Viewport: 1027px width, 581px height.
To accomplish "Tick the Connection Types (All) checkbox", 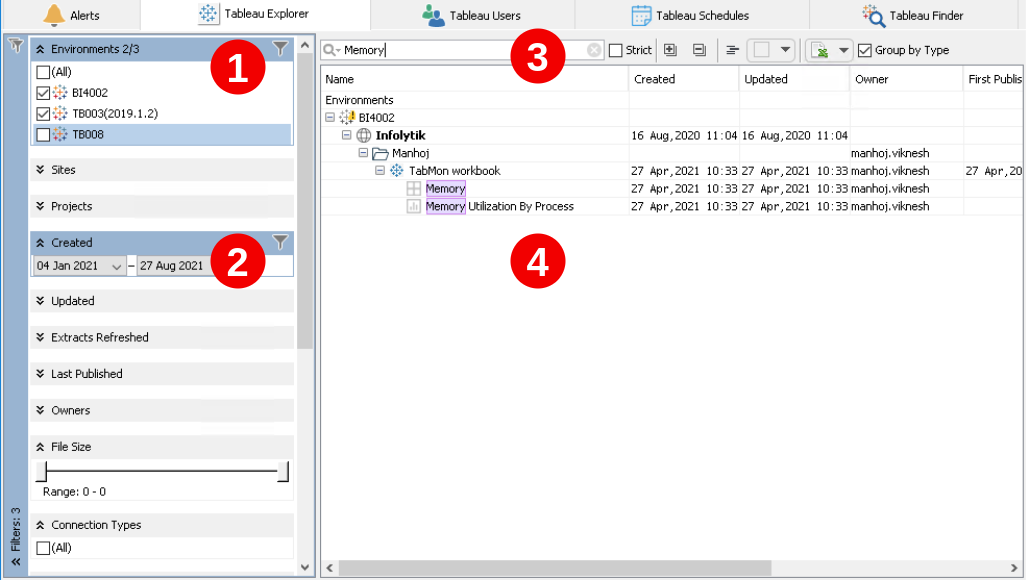I will 43,548.
